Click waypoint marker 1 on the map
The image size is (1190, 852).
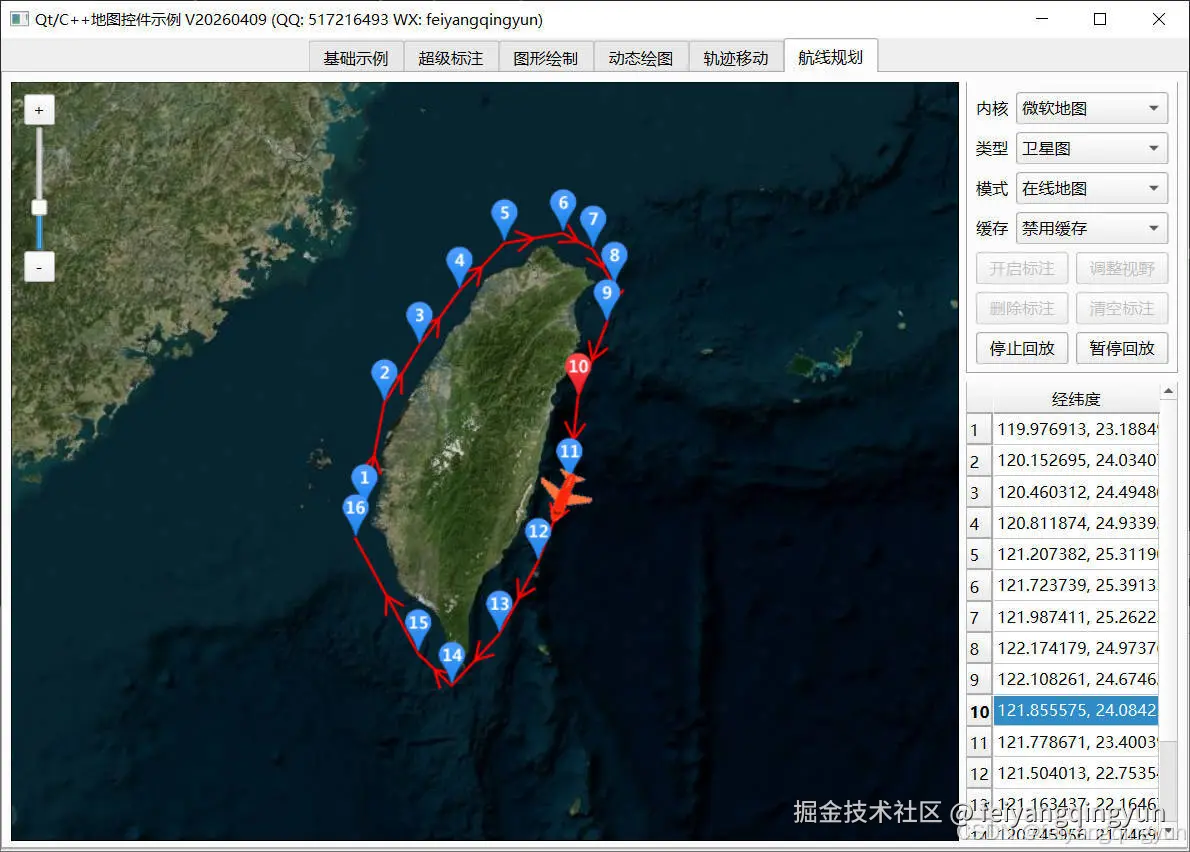tap(364, 480)
